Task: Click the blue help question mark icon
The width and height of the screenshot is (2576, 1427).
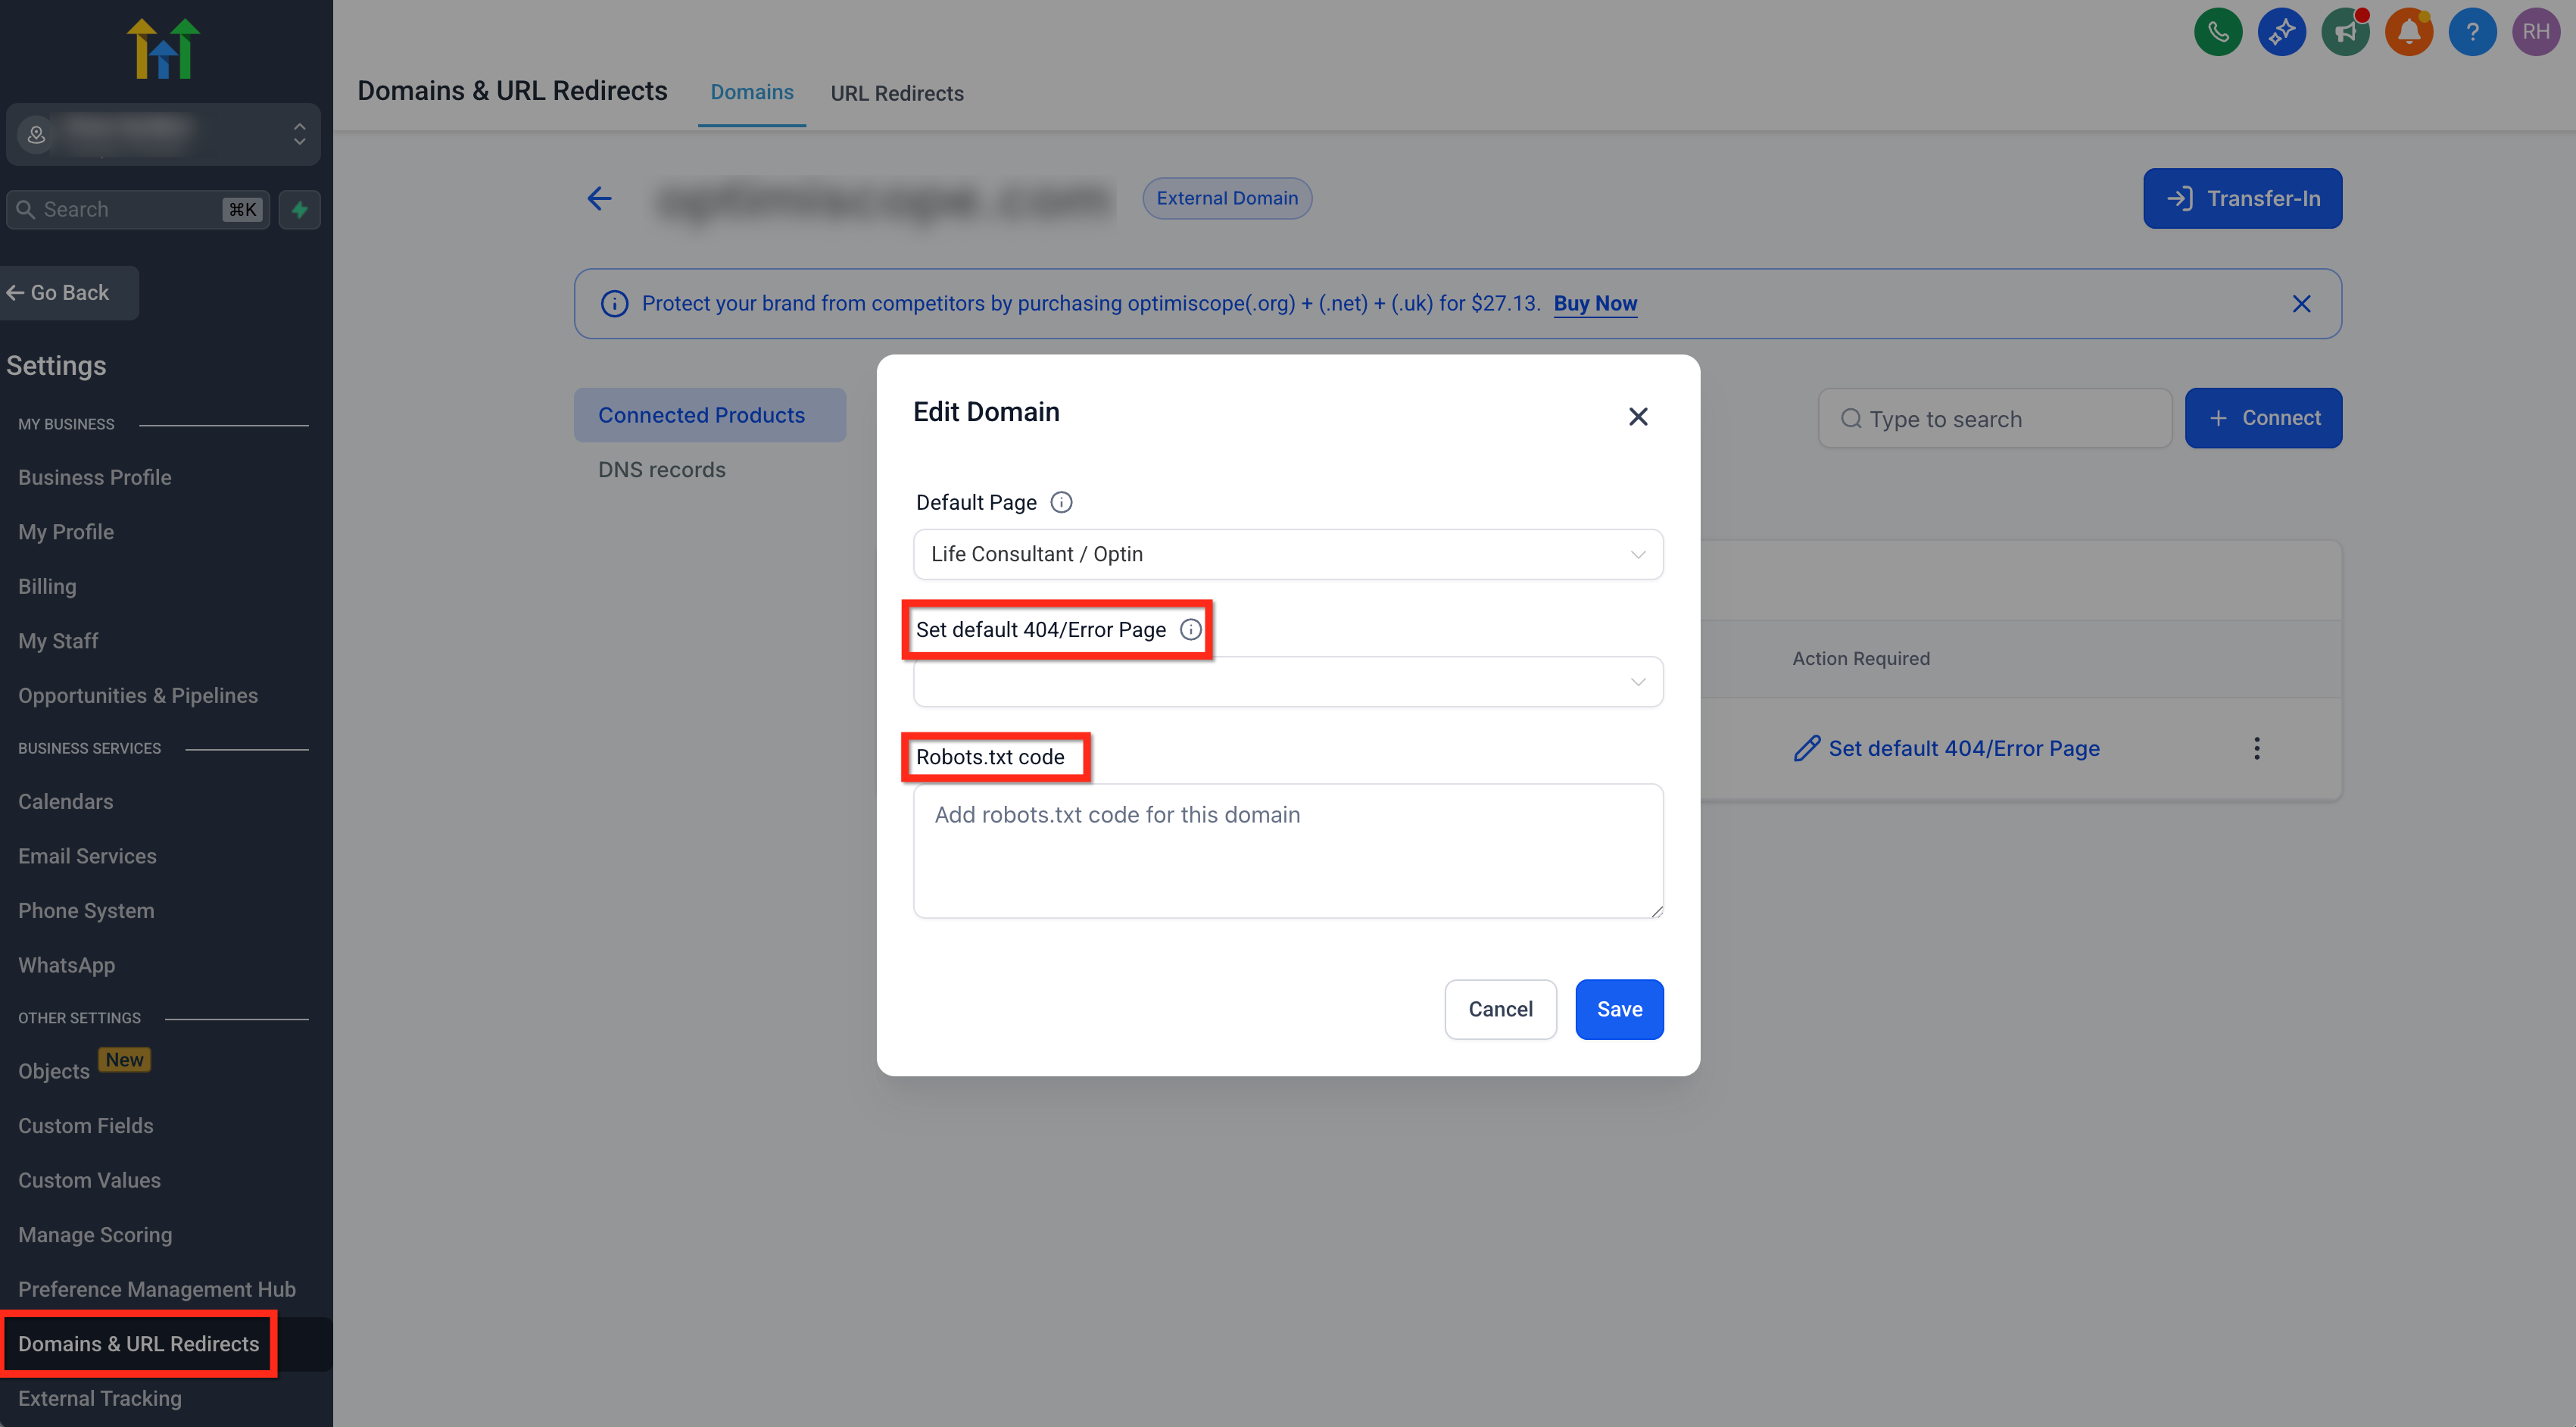Action: 2472,32
